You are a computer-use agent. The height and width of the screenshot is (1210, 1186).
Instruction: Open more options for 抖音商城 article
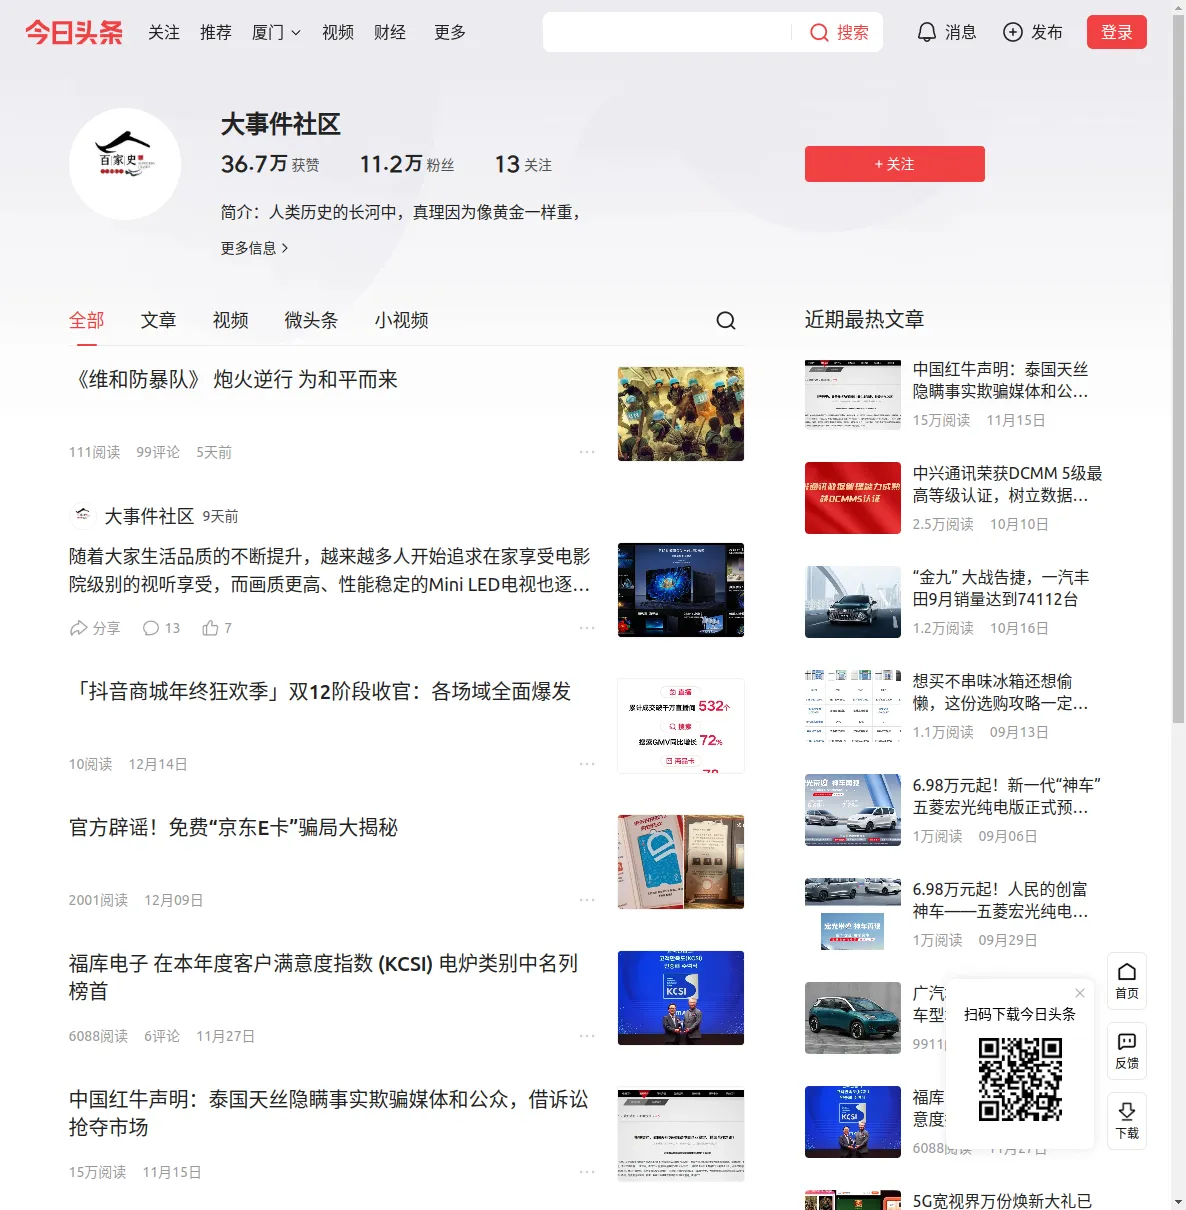pos(587,764)
